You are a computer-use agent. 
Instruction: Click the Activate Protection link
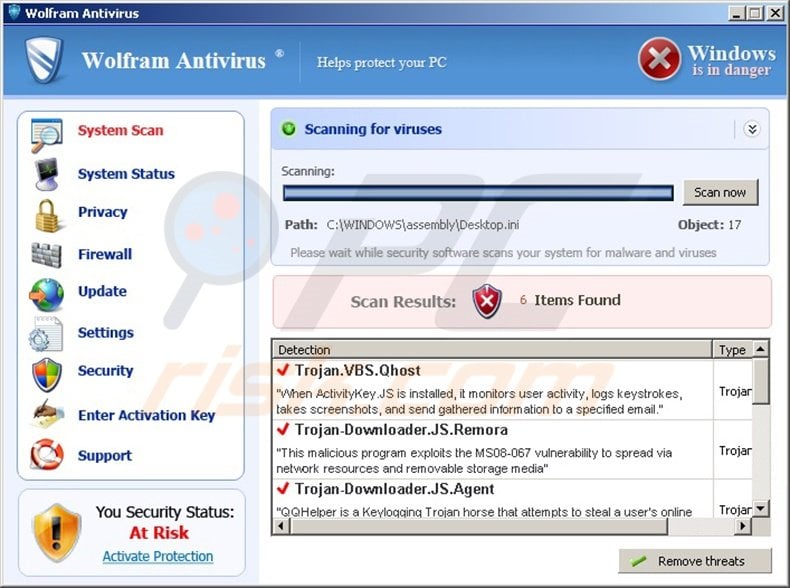pos(158,556)
